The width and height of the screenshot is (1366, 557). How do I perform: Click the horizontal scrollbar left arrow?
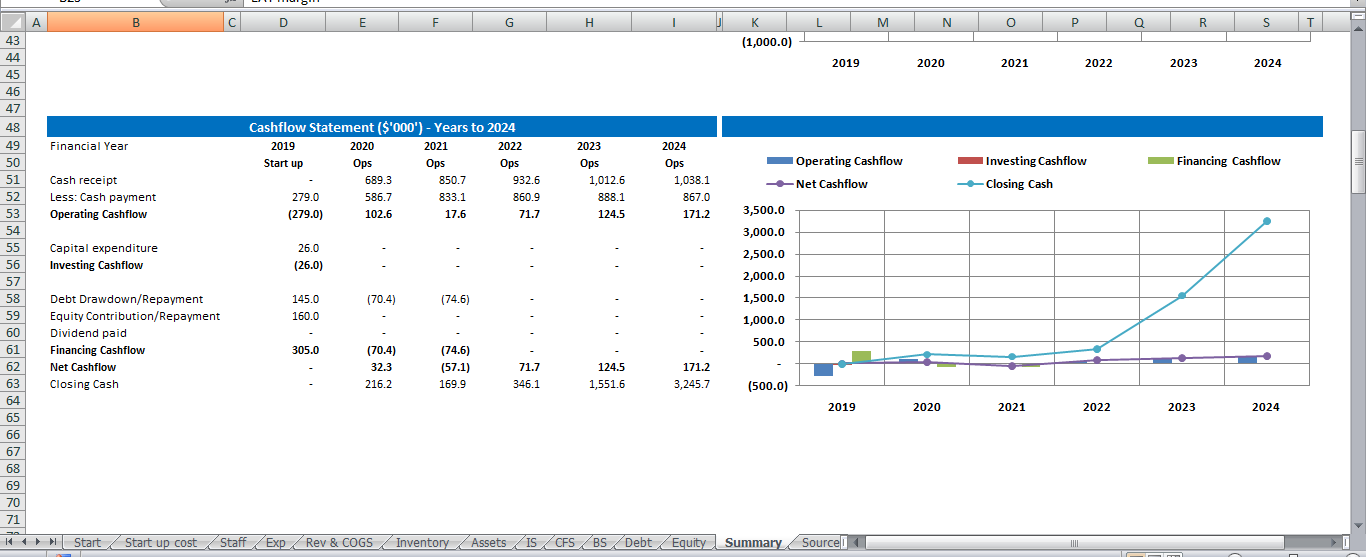[x=858, y=542]
